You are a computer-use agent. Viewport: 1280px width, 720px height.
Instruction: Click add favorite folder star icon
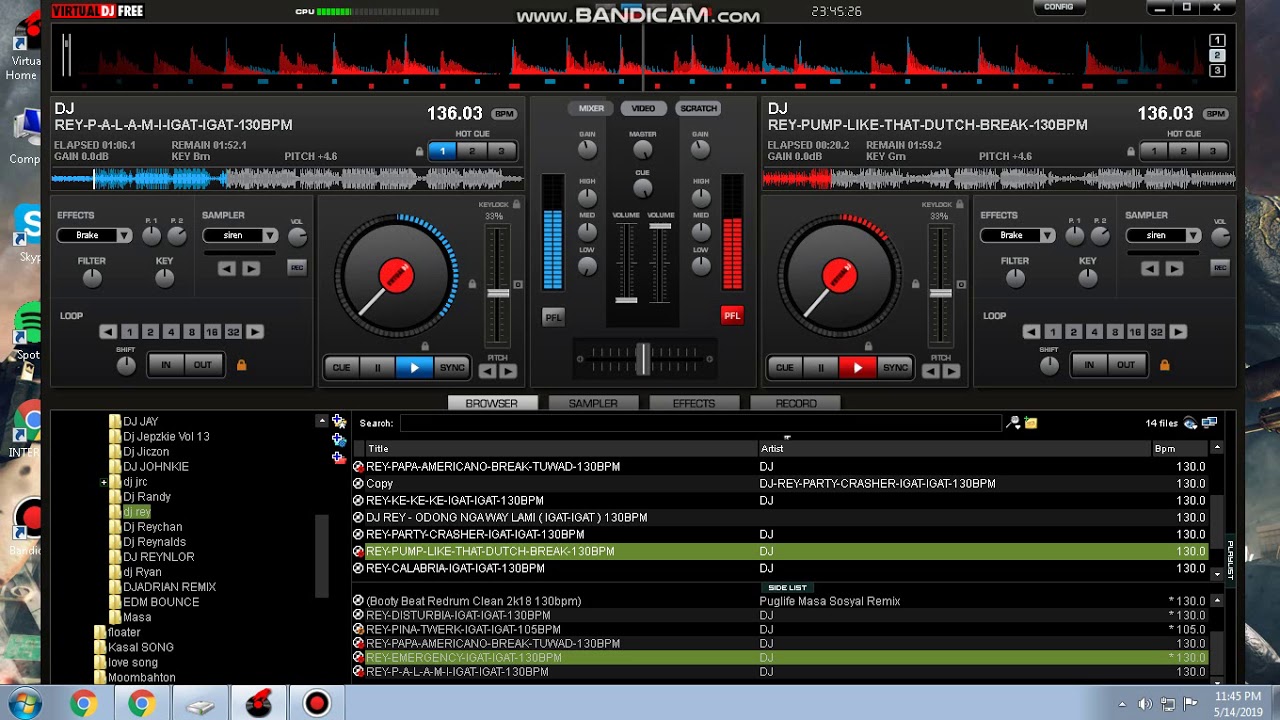click(x=339, y=422)
